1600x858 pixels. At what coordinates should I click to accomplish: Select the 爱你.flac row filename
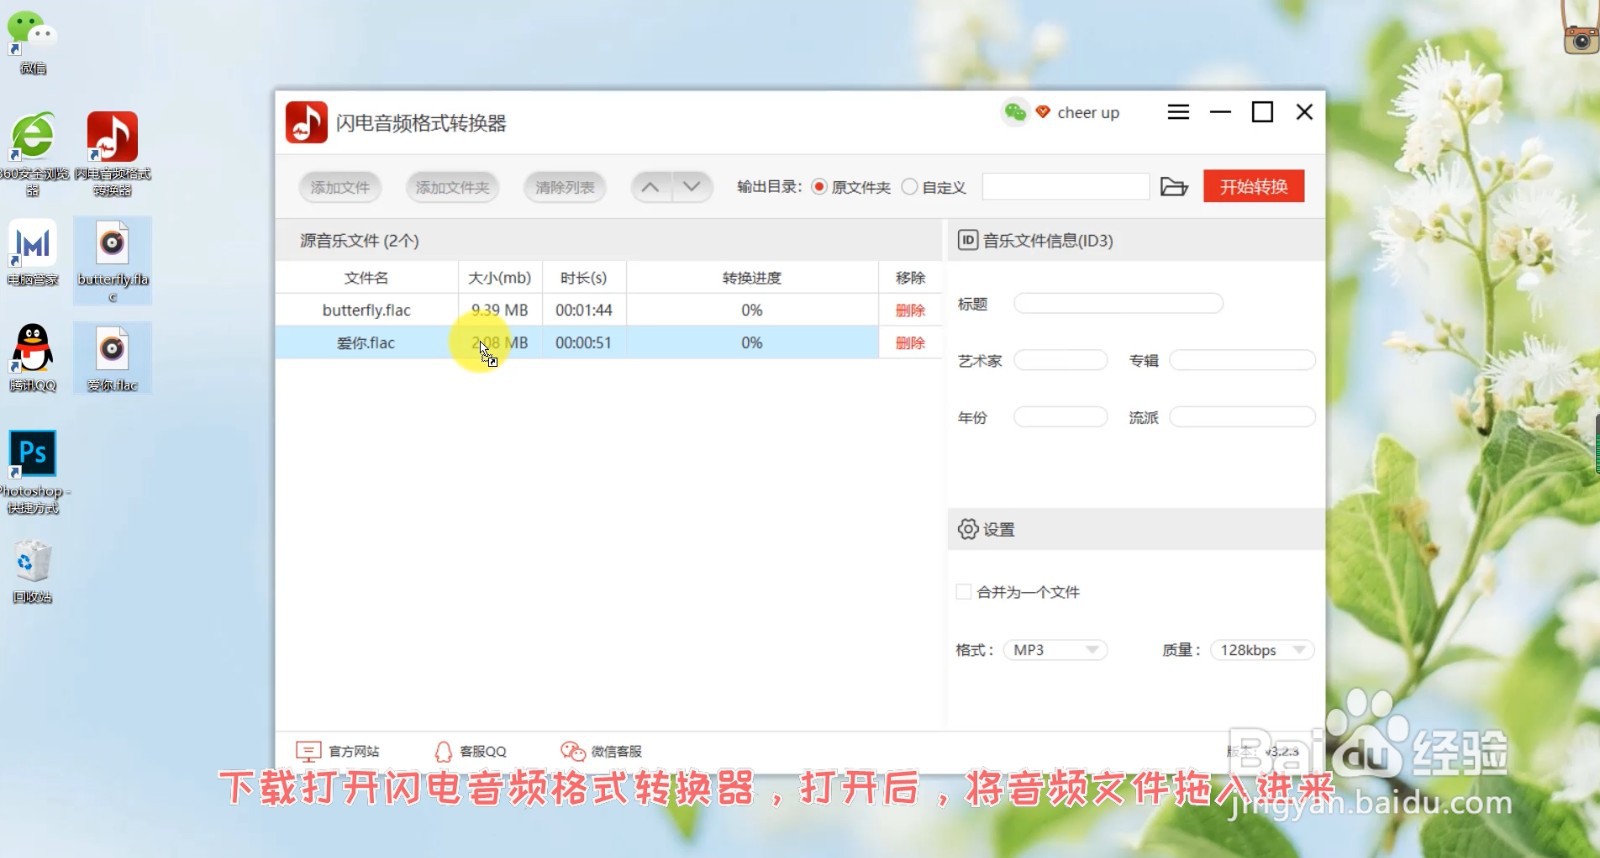(366, 343)
